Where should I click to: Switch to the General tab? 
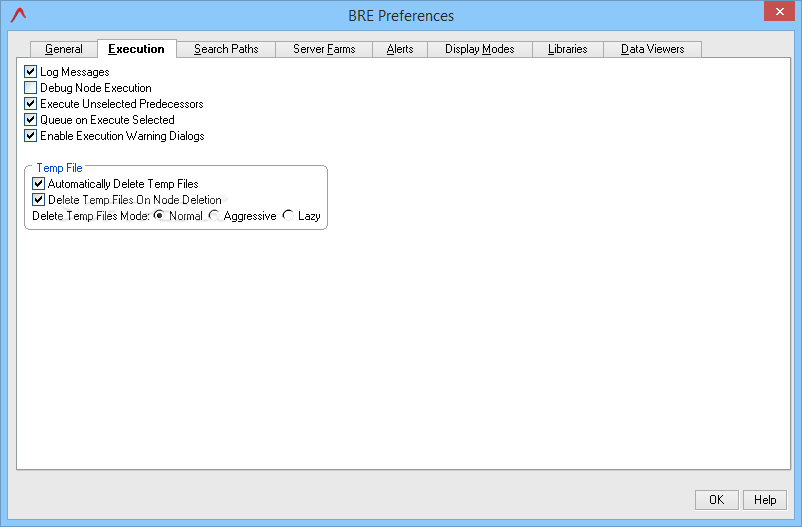click(64, 49)
